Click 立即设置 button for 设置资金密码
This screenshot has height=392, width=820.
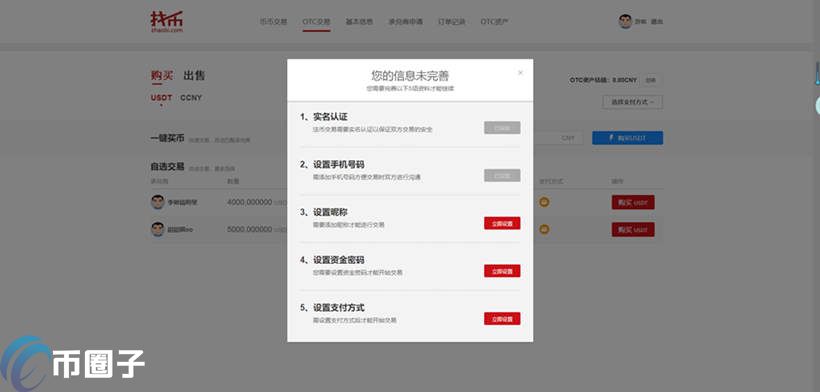[x=502, y=271]
